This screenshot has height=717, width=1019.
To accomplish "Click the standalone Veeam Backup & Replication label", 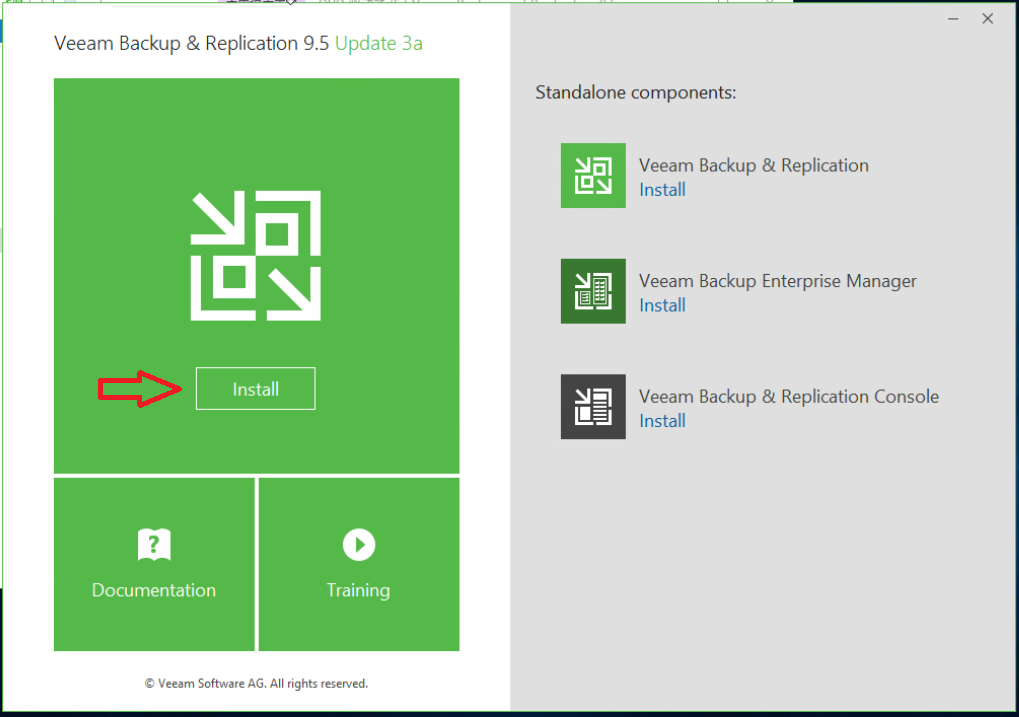I will [x=754, y=165].
